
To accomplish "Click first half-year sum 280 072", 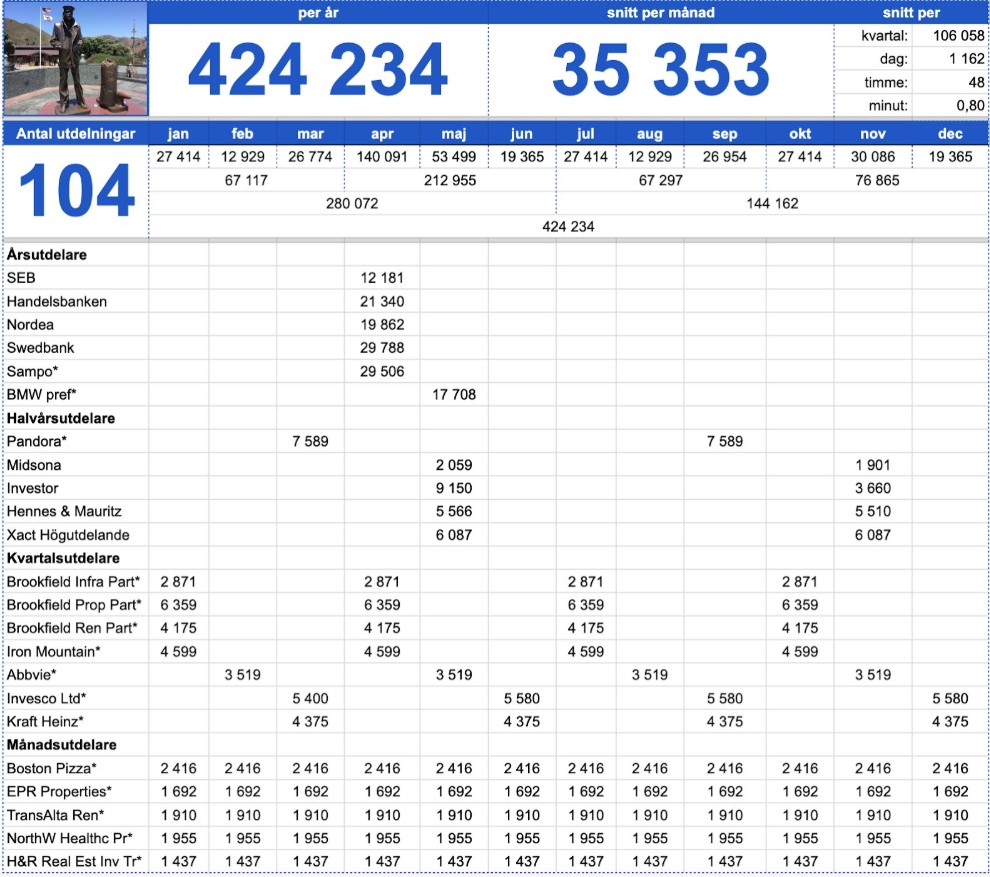I will click(352, 204).
